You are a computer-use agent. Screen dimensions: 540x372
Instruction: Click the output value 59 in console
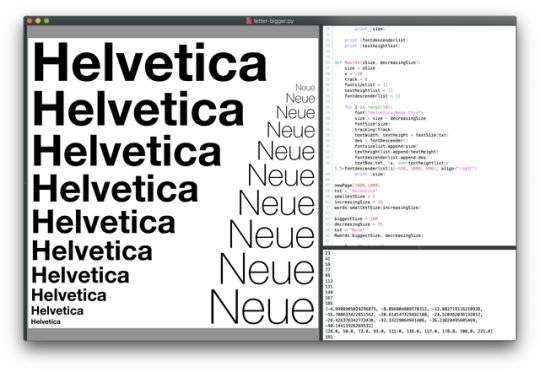pyautogui.click(x=328, y=265)
